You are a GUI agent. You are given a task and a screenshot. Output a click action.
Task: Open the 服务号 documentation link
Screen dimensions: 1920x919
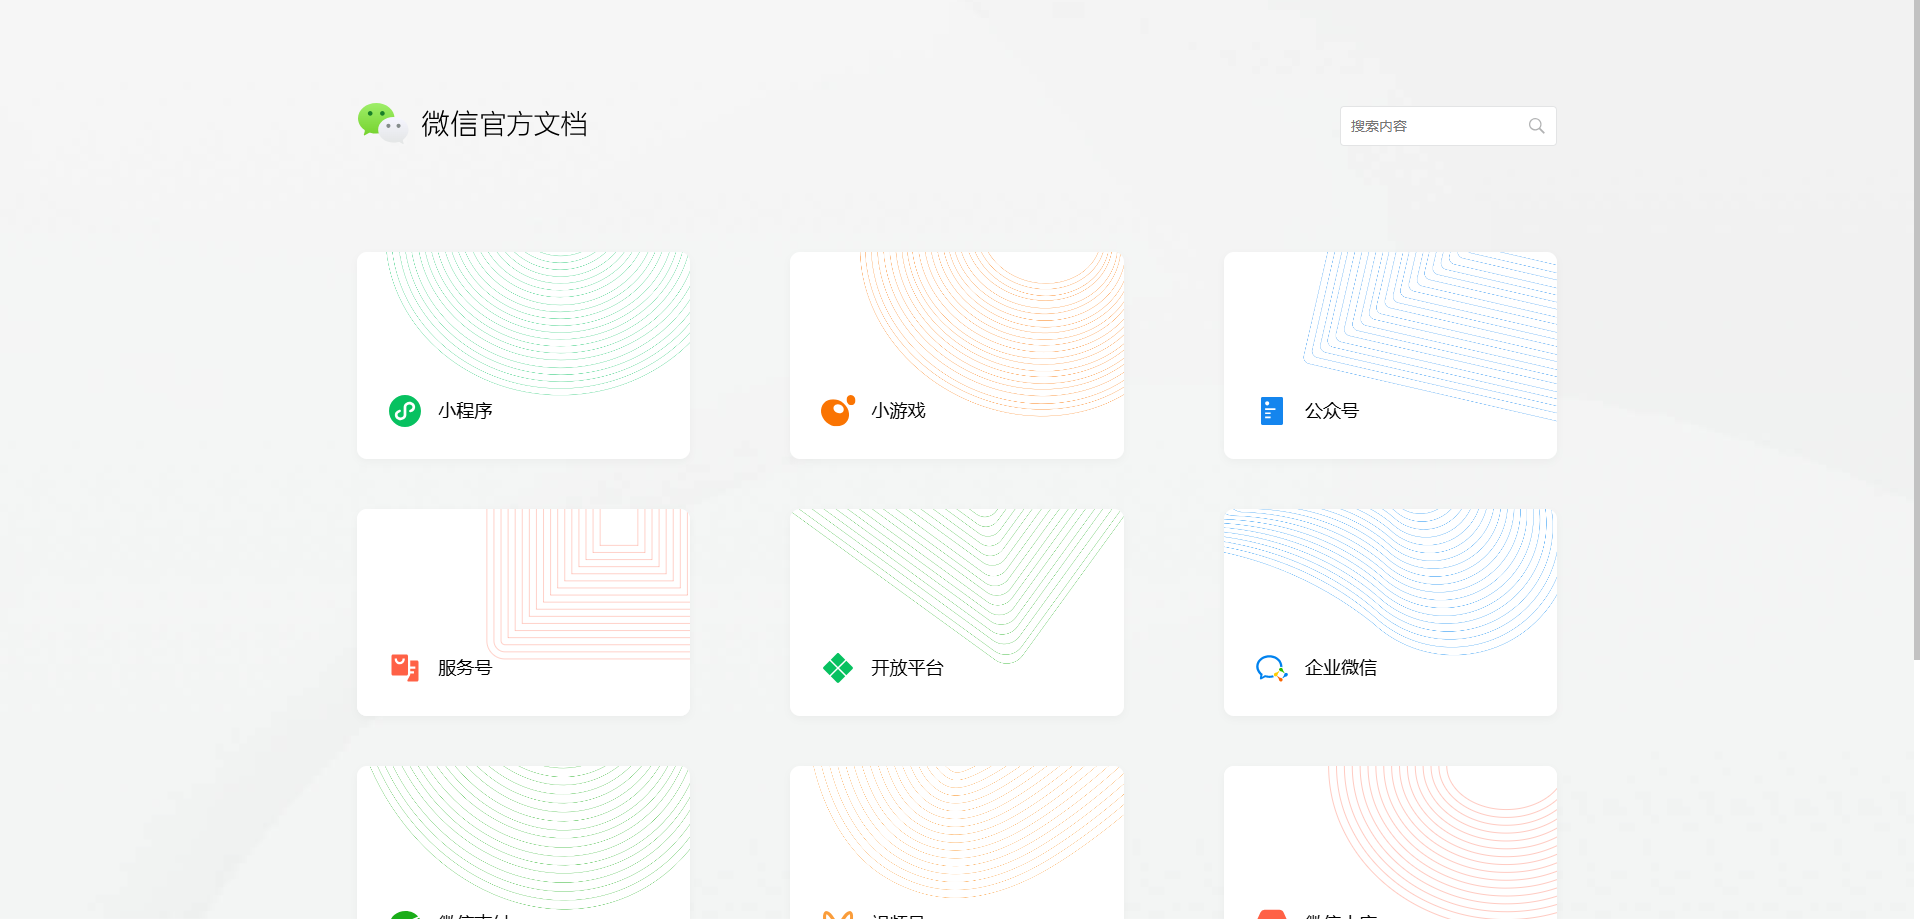pyautogui.click(x=465, y=668)
